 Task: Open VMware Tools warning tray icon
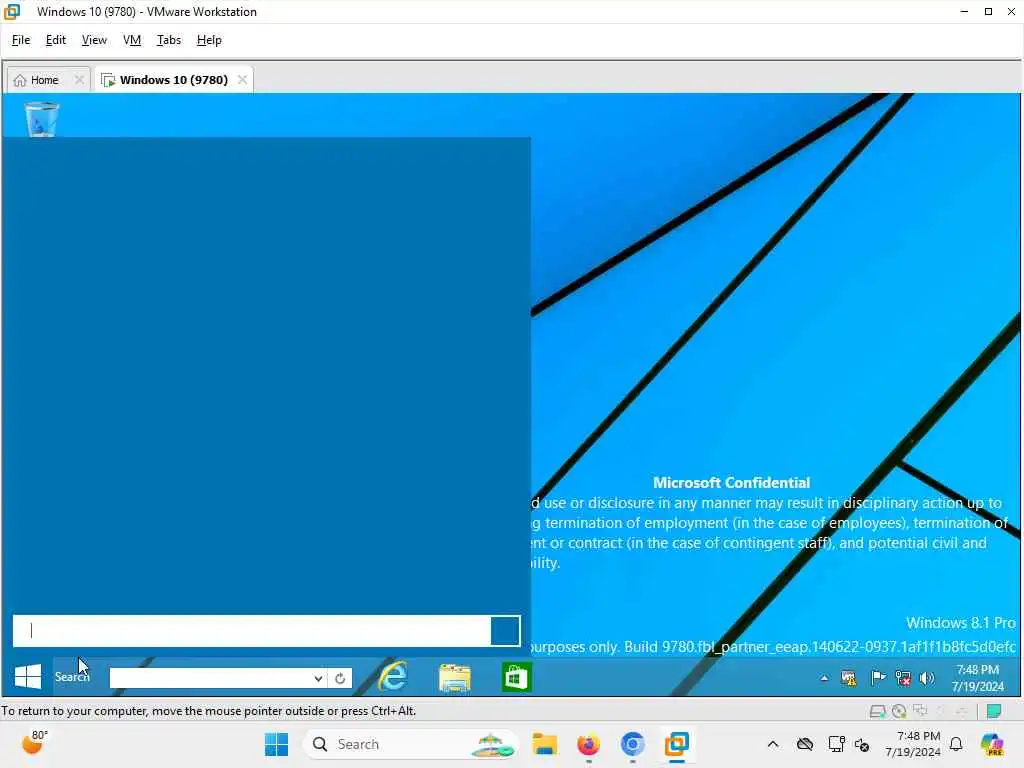click(x=849, y=679)
